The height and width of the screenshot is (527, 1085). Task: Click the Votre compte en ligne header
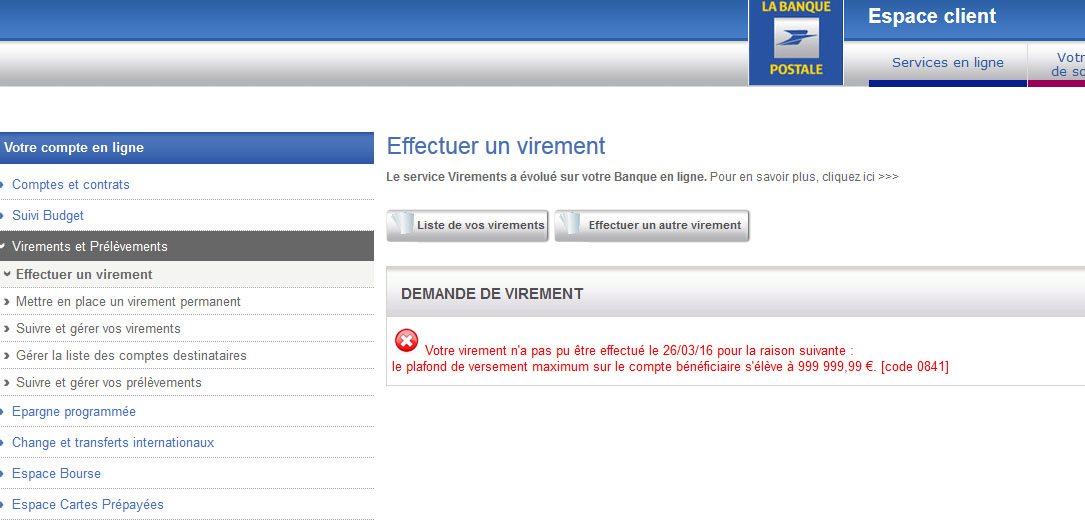coord(187,147)
